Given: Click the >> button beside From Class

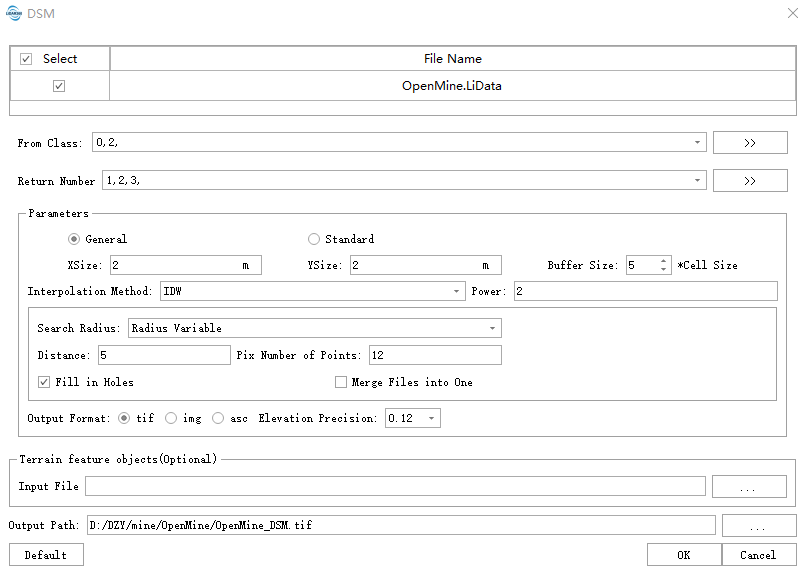Looking at the screenshot, I should coord(750,143).
